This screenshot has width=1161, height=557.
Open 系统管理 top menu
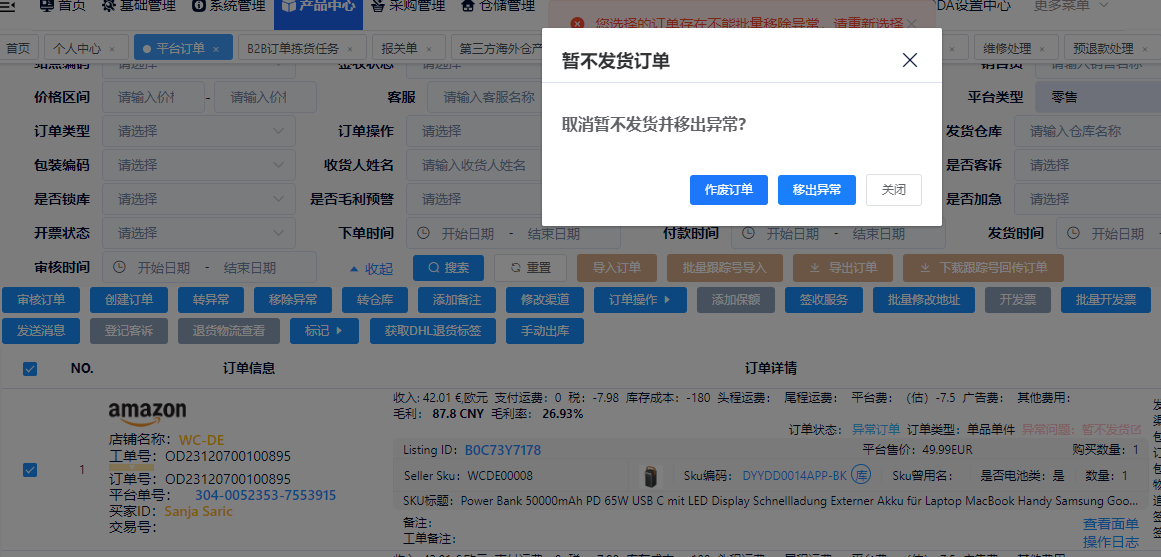tap(228, 7)
